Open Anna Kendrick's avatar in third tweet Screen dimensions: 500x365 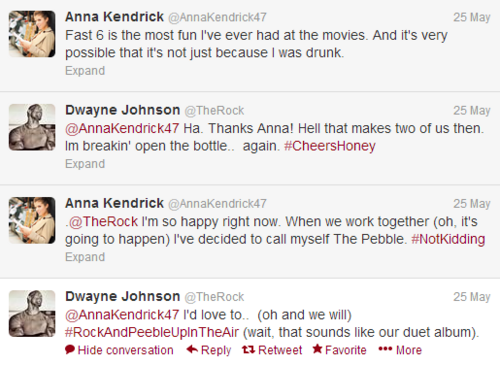pos(32,220)
